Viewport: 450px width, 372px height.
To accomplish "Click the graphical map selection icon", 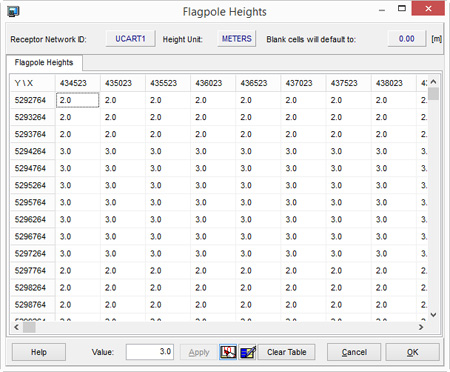I will 228,352.
